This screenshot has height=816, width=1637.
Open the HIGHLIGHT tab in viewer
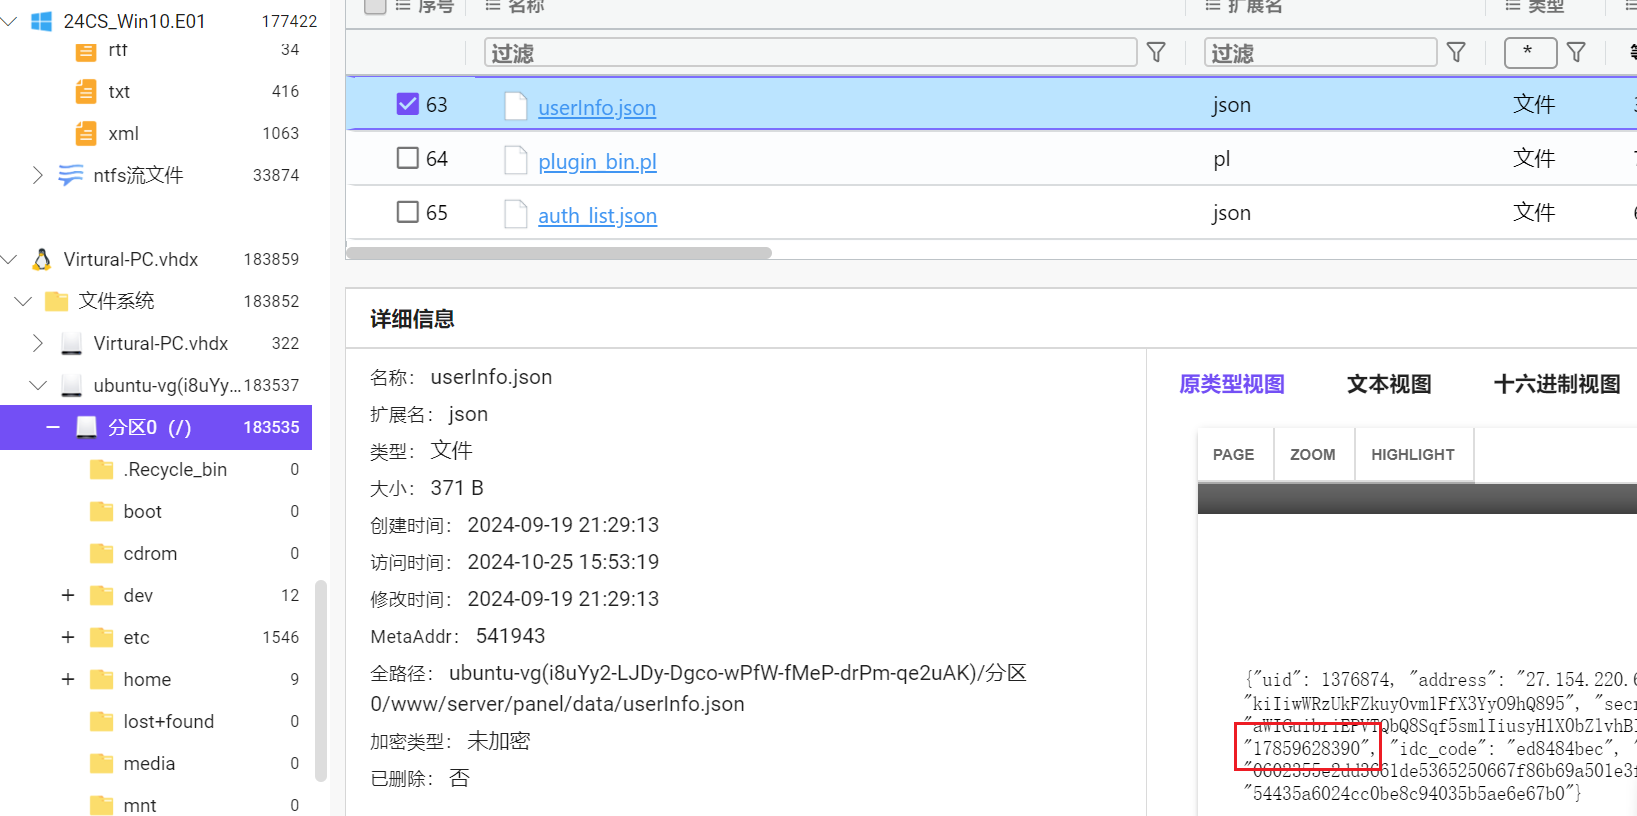(x=1413, y=455)
